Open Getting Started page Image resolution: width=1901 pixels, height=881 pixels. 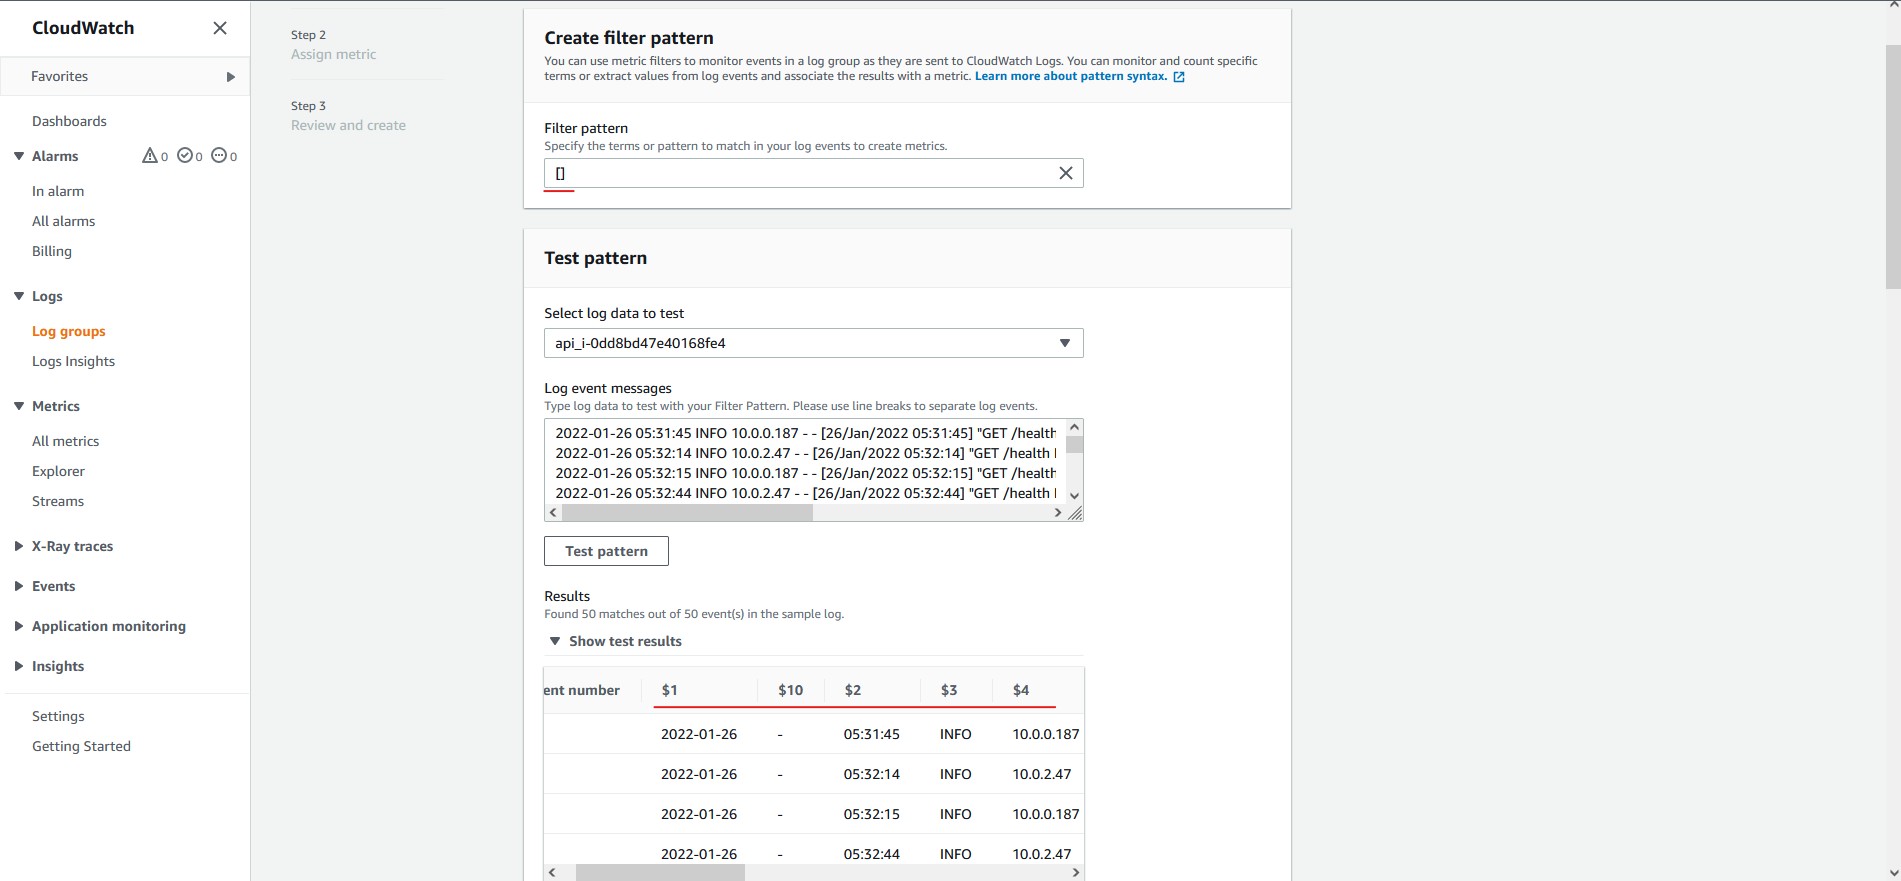81,746
